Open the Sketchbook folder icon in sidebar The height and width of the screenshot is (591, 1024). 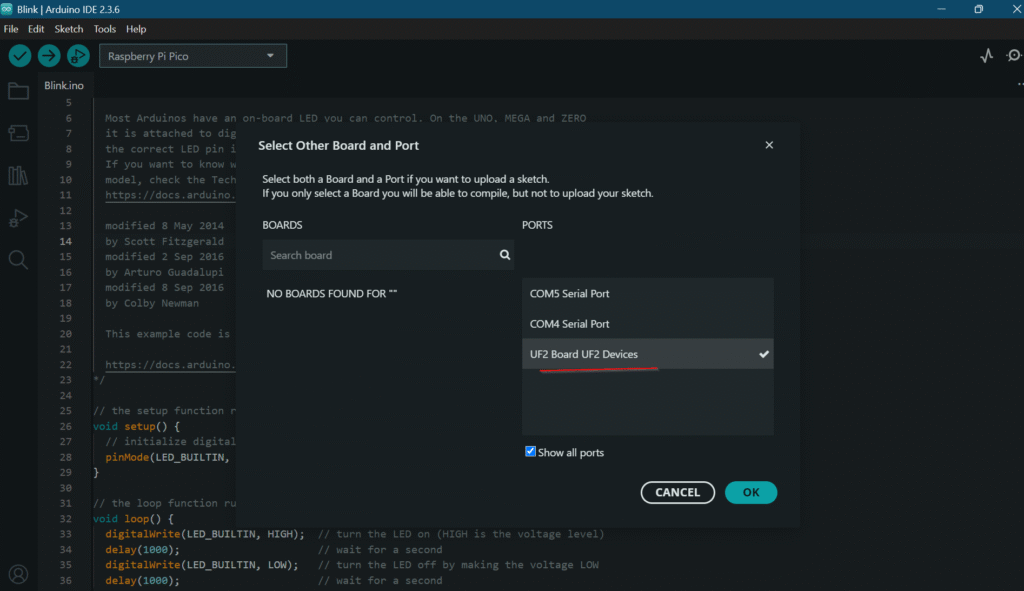pyautogui.click(x=18, y=91)
